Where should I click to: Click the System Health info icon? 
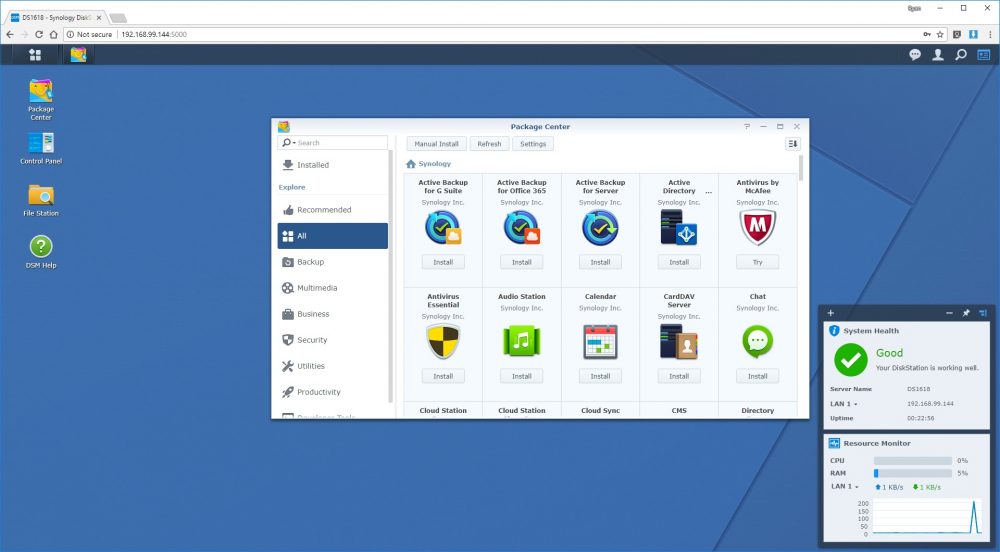(x=834, y=331)
